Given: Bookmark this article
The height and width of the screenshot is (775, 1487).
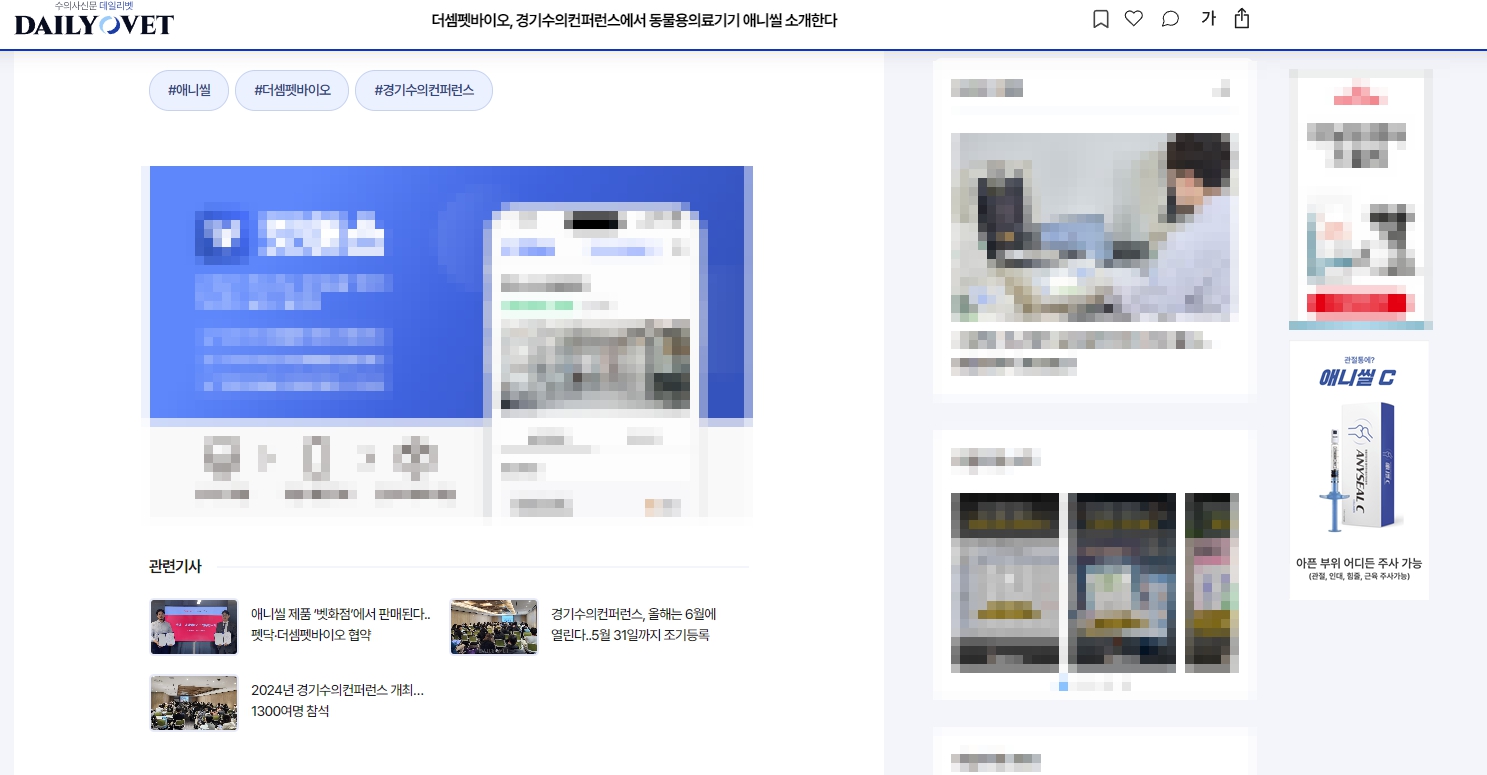Looking at the screenshot, I should [x=1101, y=19].
